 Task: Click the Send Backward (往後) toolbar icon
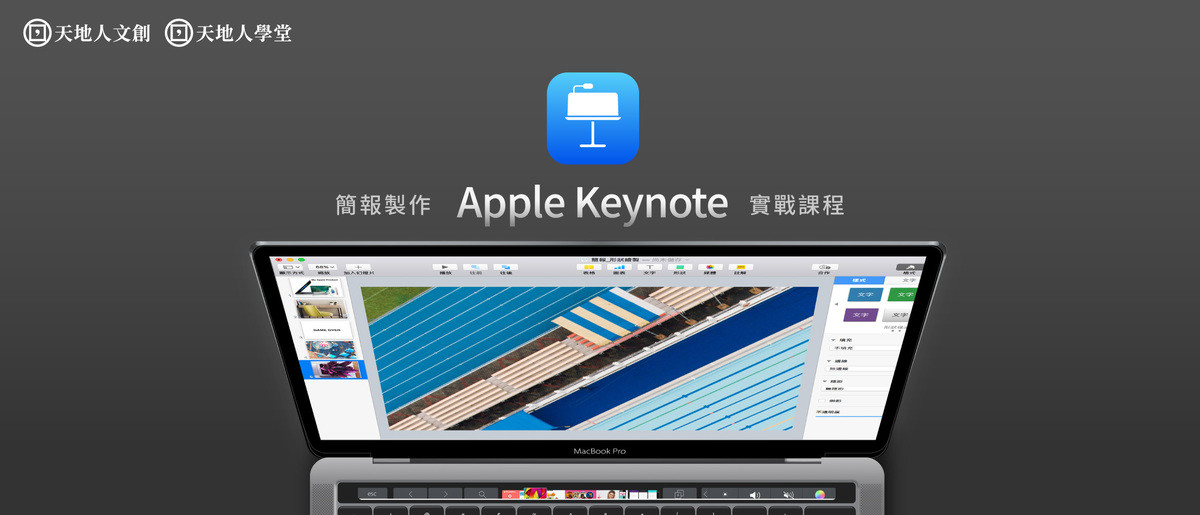tap(506, 267)
